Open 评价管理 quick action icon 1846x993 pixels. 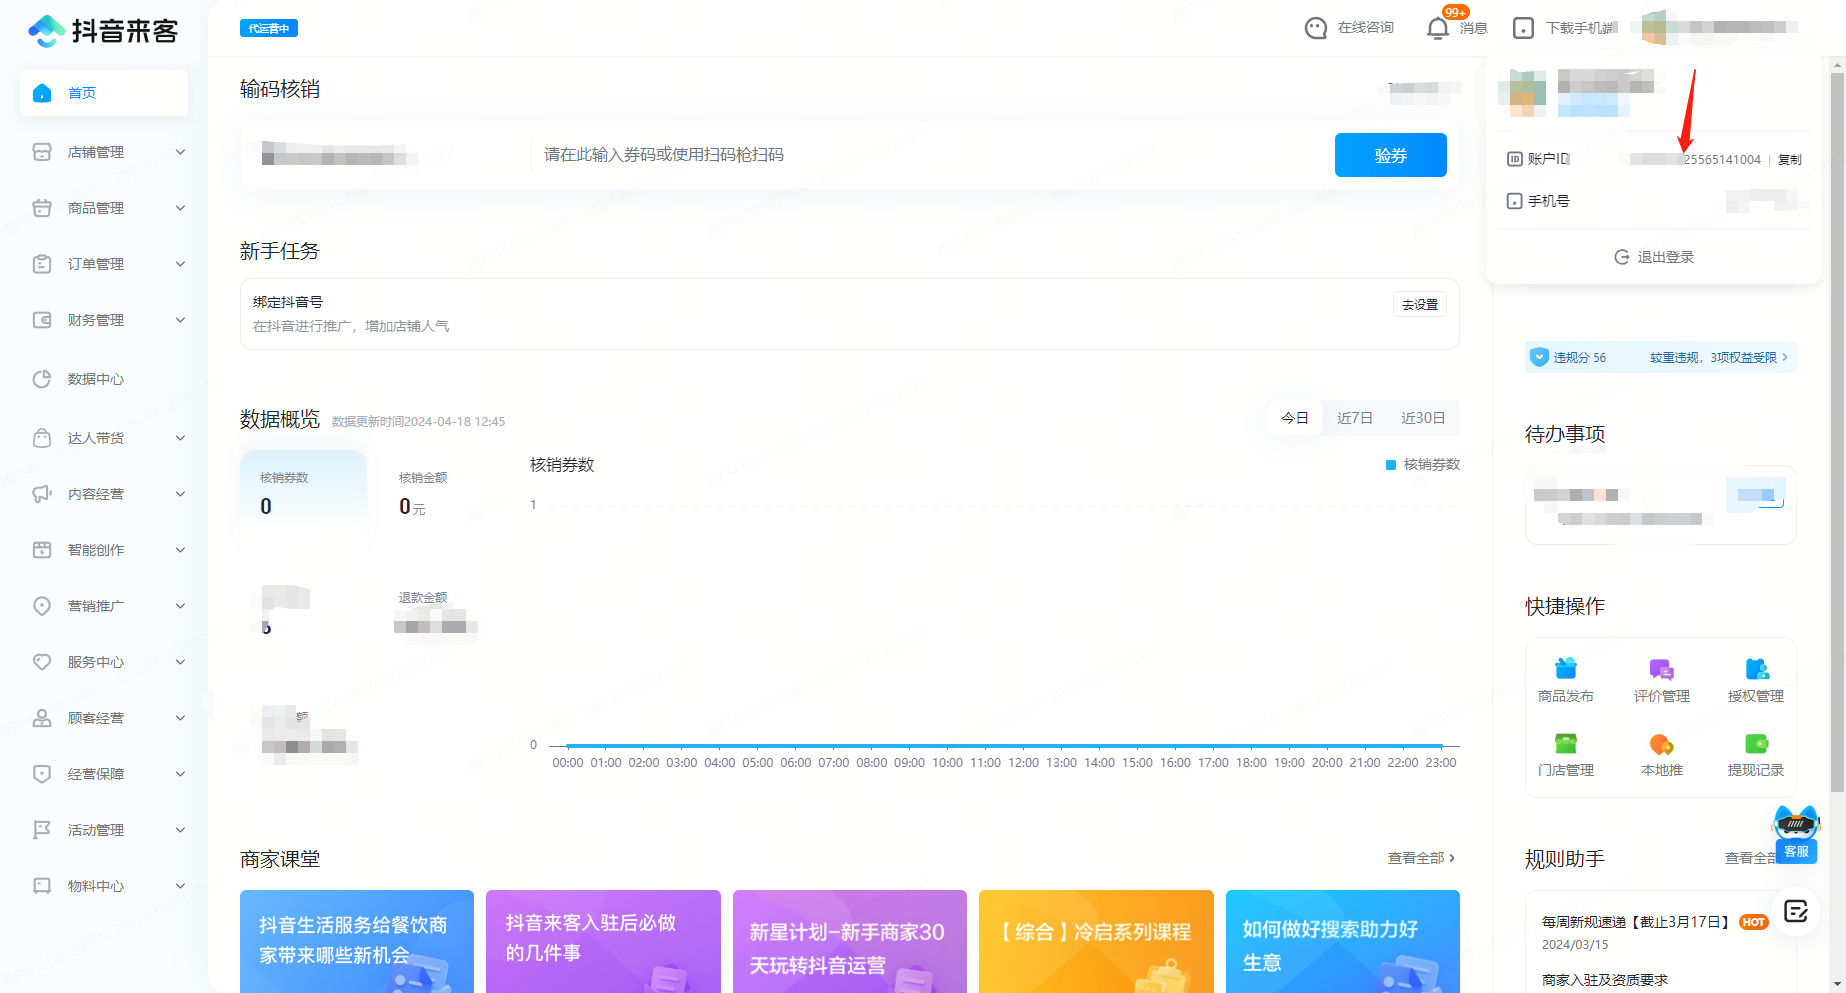coord(1661,668)
